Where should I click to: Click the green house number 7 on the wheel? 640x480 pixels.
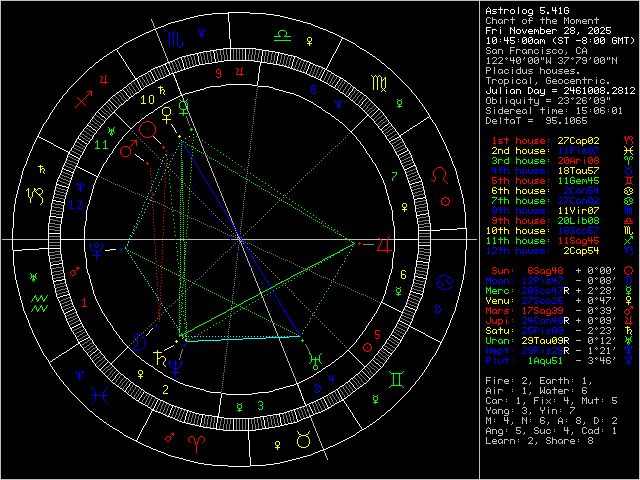(394, 176)
